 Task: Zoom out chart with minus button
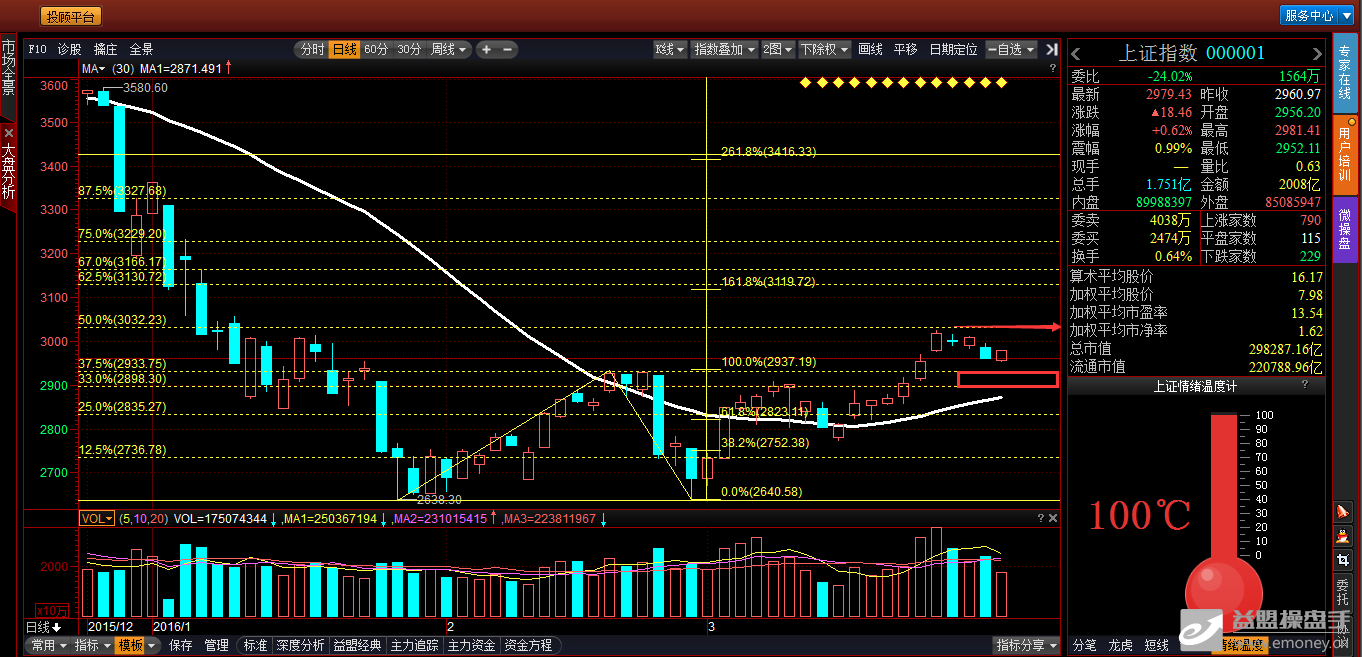(x=507, y=49)
